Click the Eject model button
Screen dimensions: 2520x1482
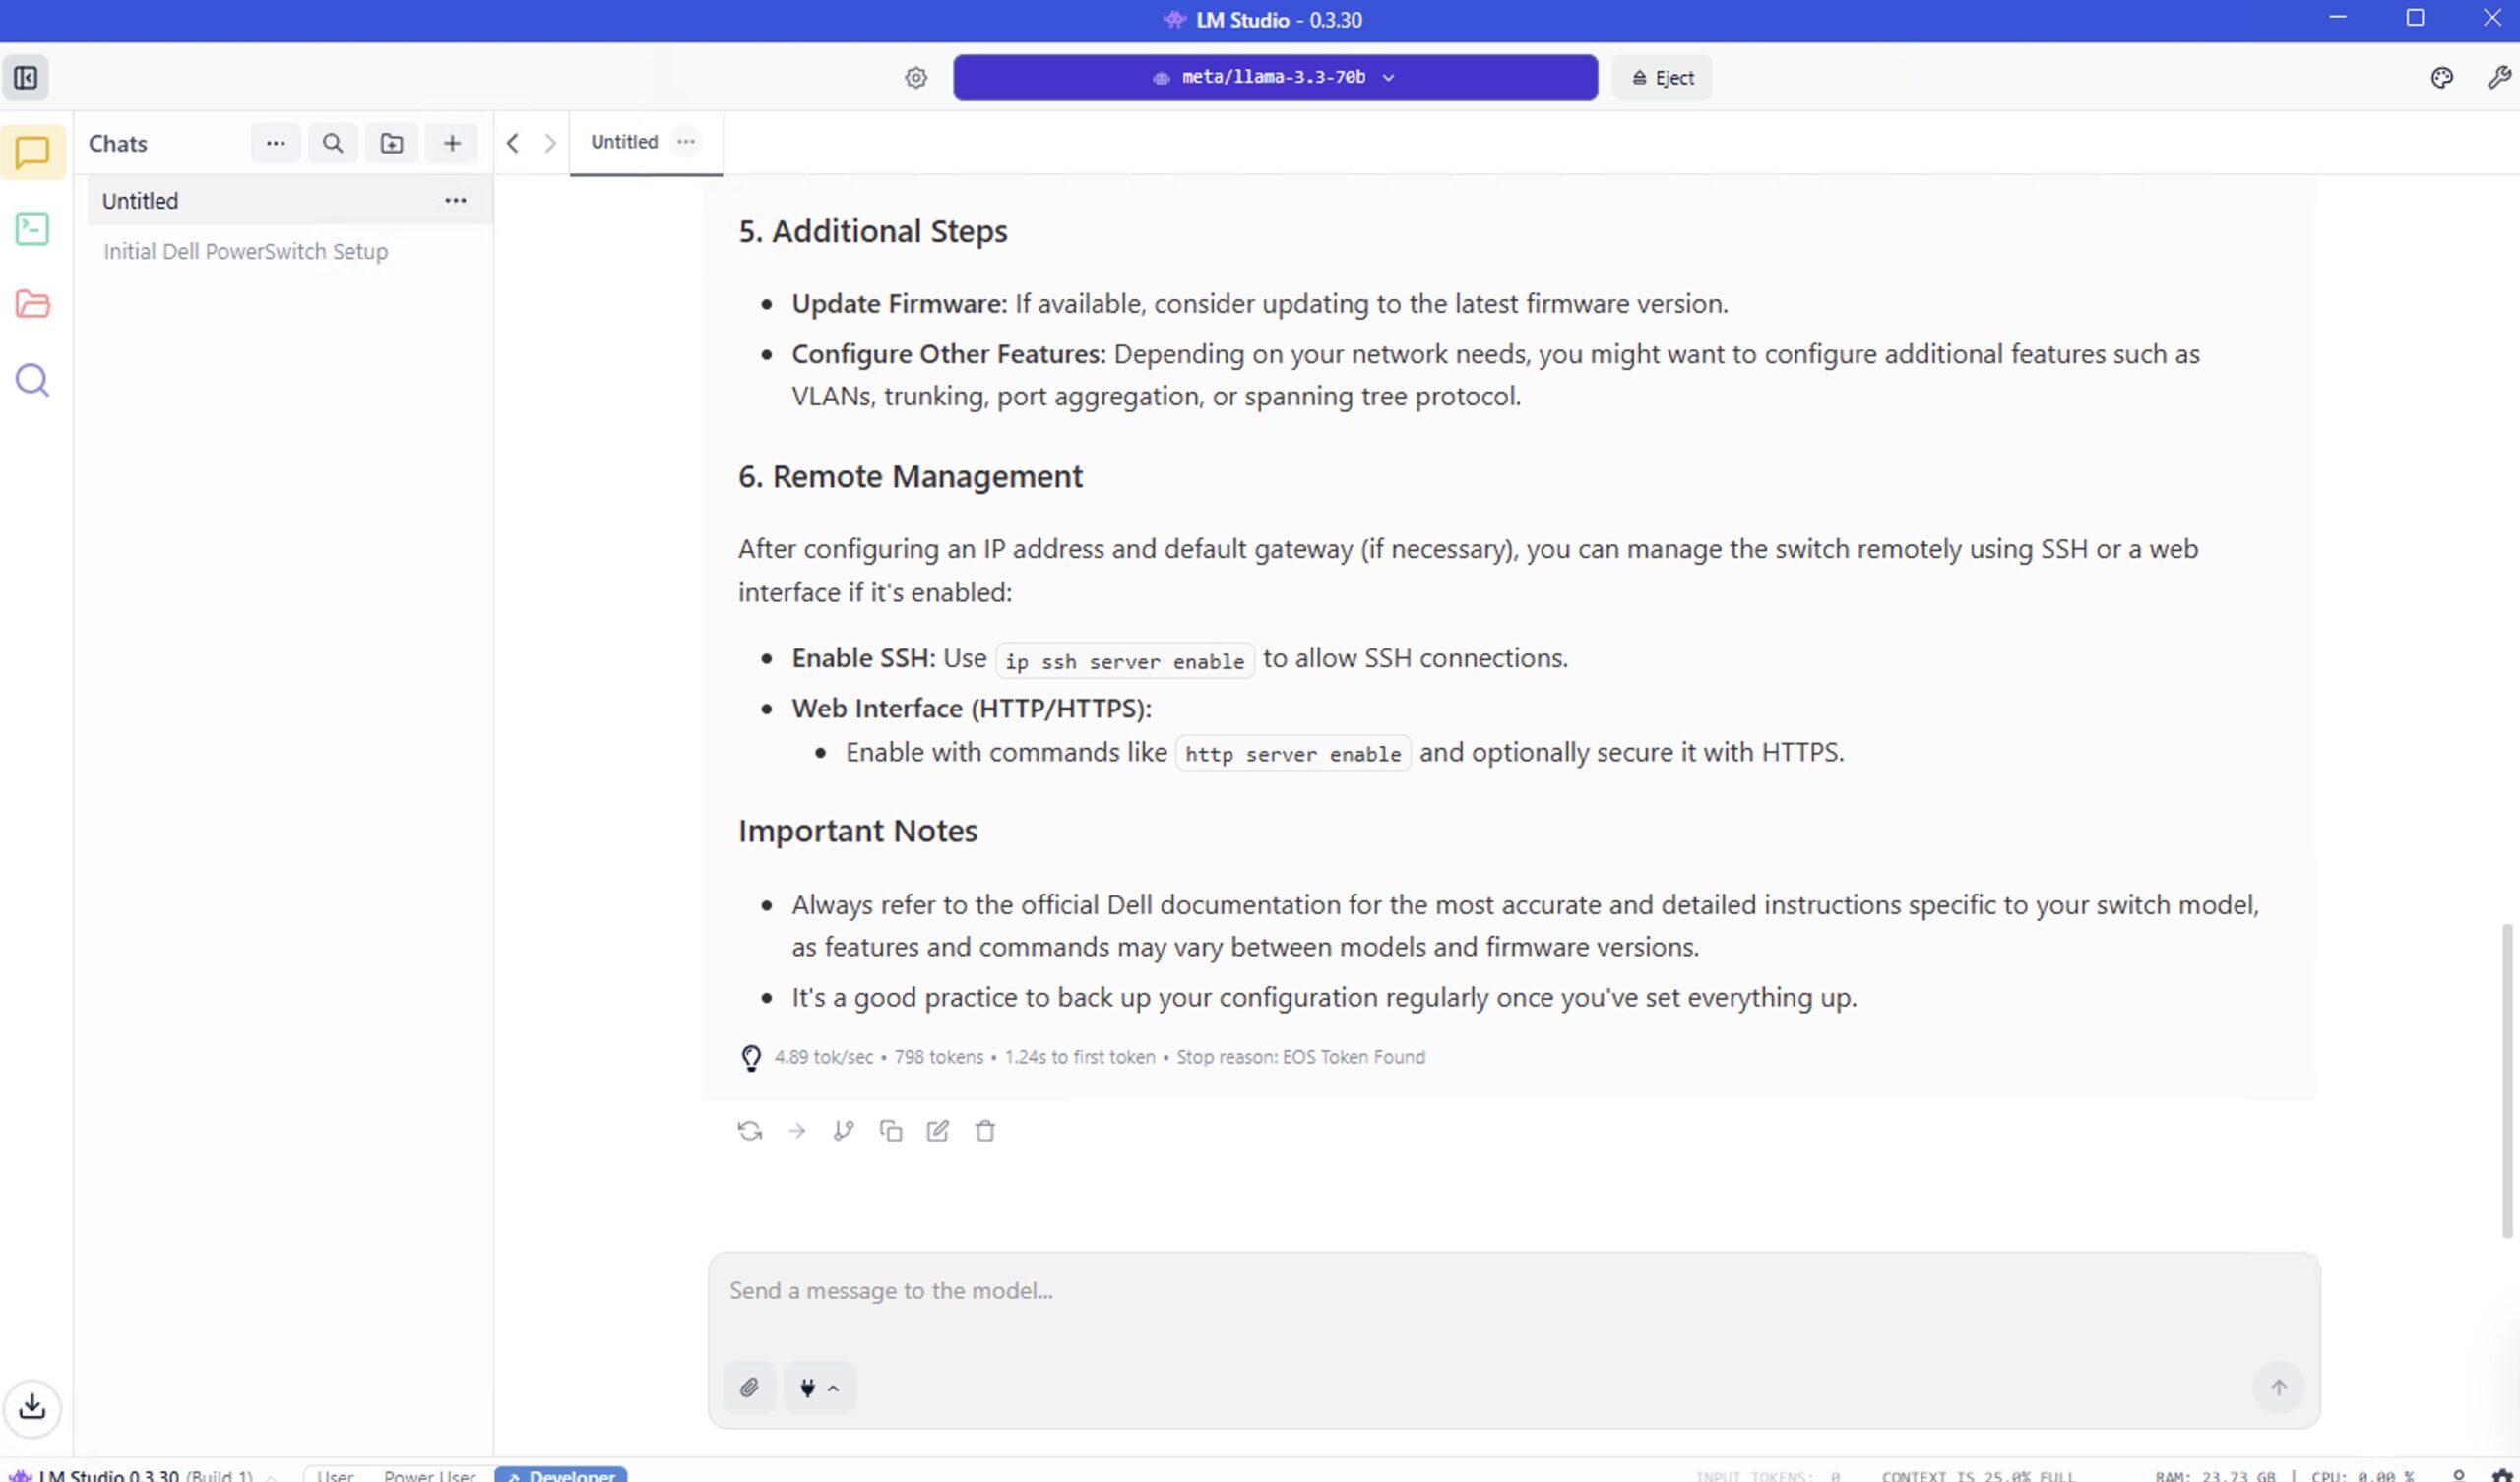pyautogui.click(x=1662, y=78)
